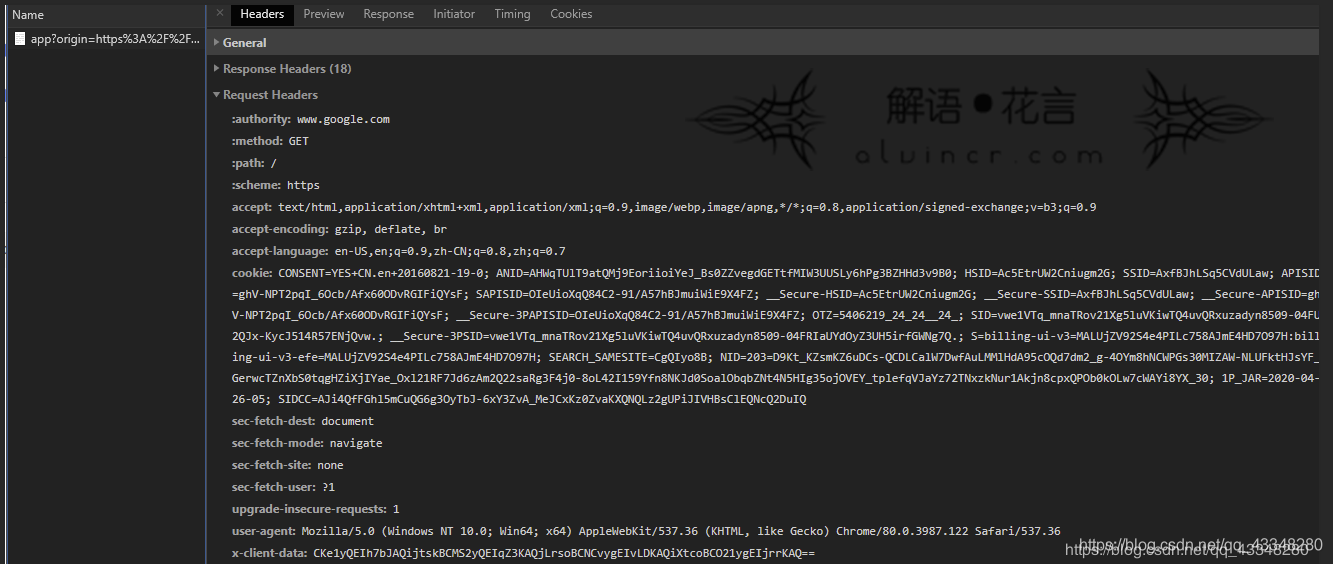Image resolution: width=1333 pixels, height=564 pixels.
Task: Click the sec-fetch-site none row
Action: [x=287, y=465]
